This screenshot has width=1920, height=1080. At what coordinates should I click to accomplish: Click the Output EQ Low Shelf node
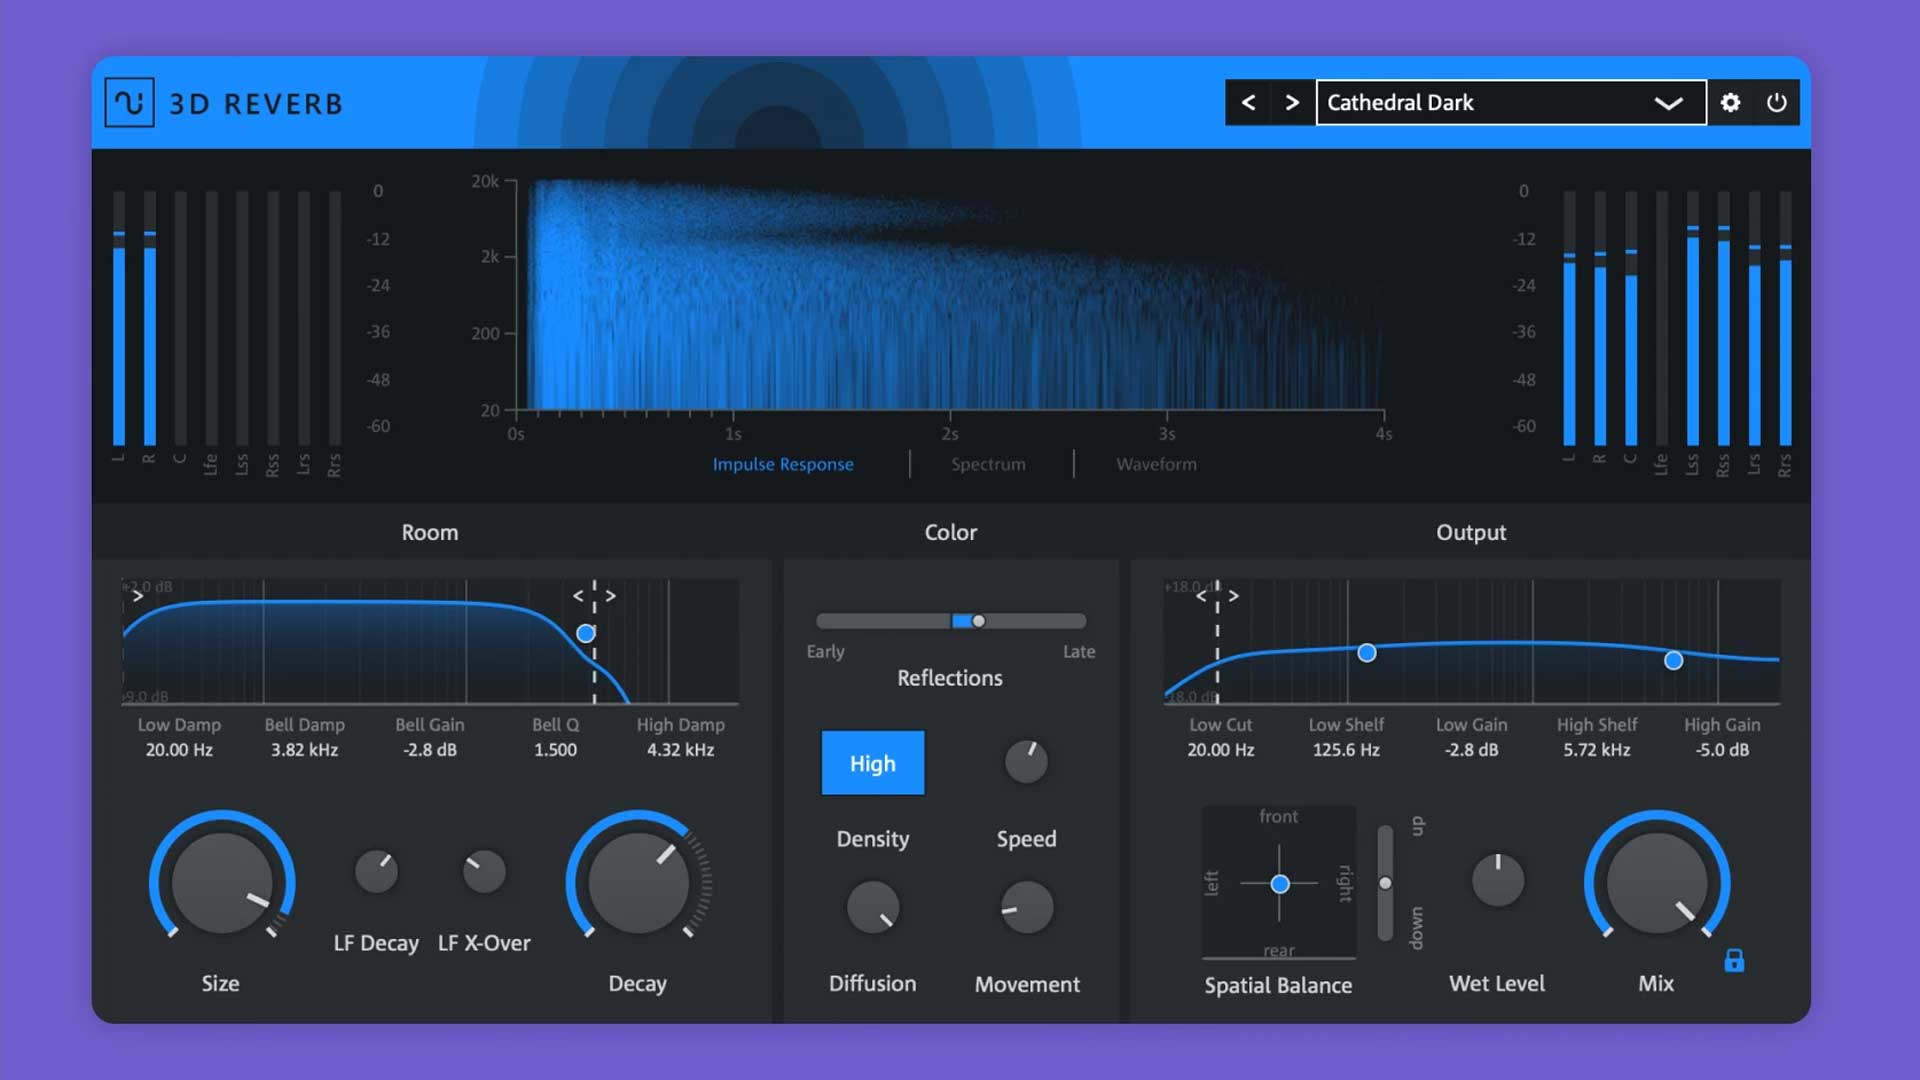[1366, 653]
